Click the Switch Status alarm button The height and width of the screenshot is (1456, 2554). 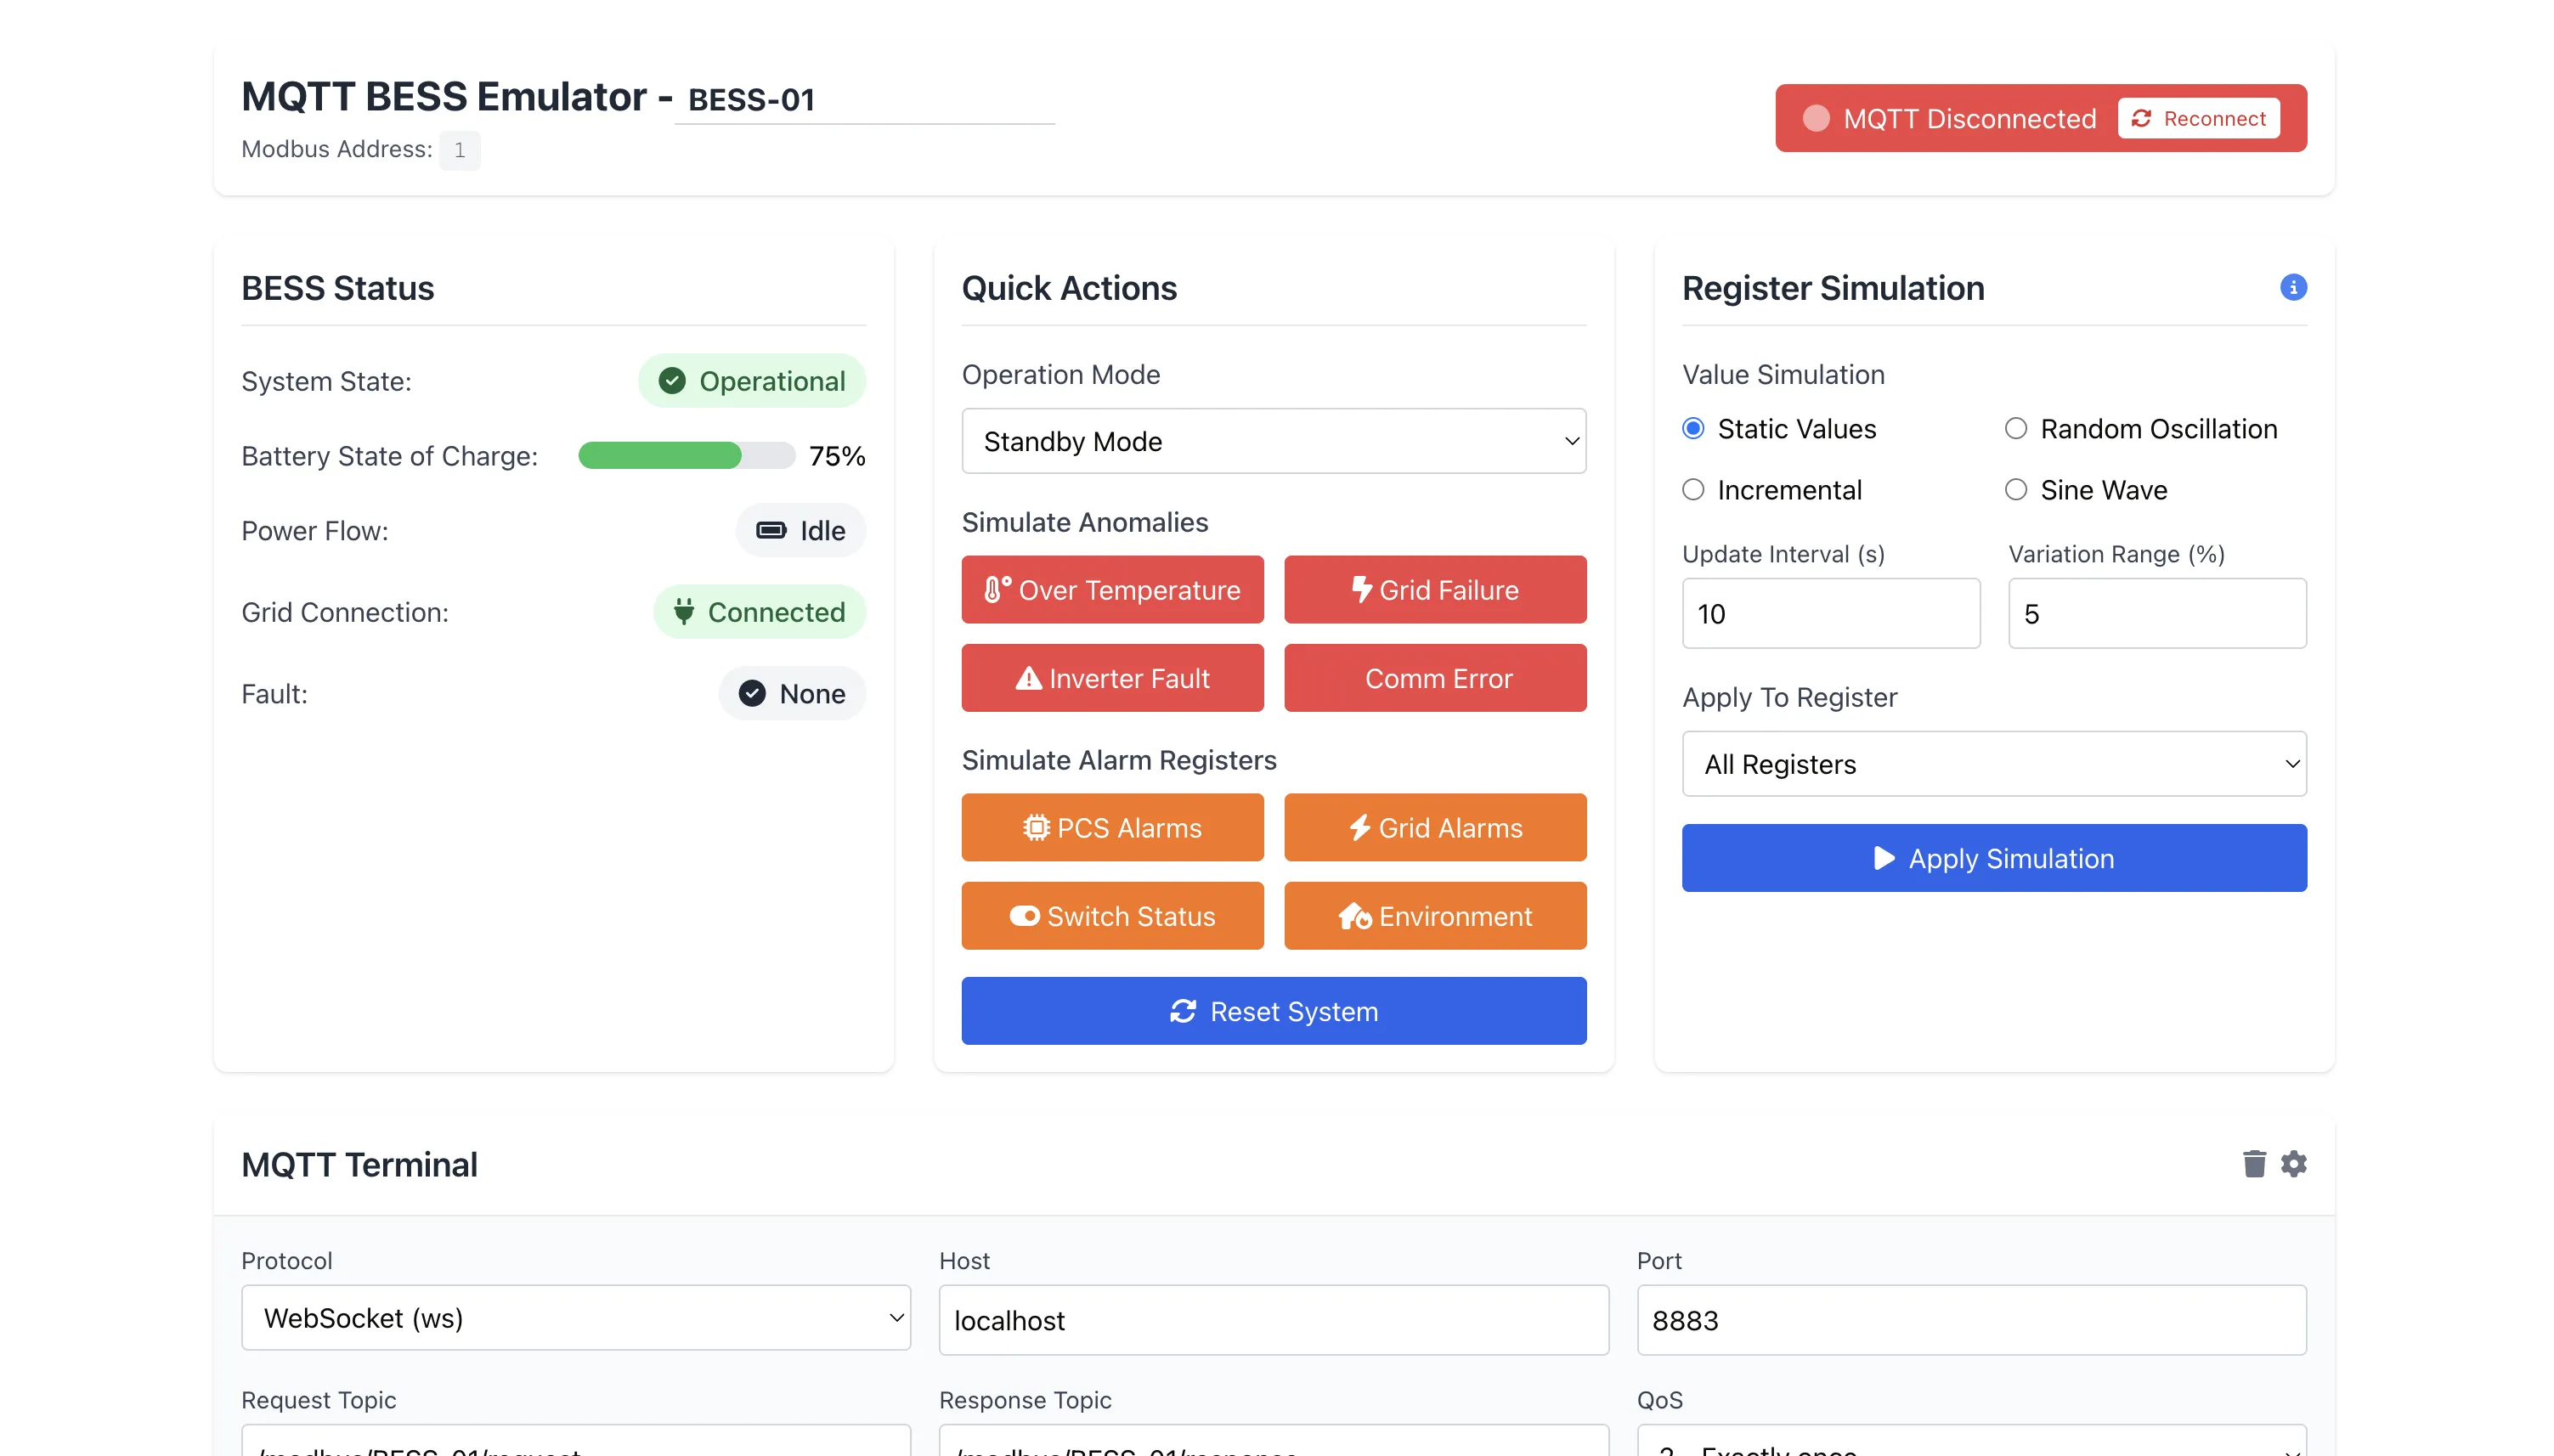(x=1112, y=915)
